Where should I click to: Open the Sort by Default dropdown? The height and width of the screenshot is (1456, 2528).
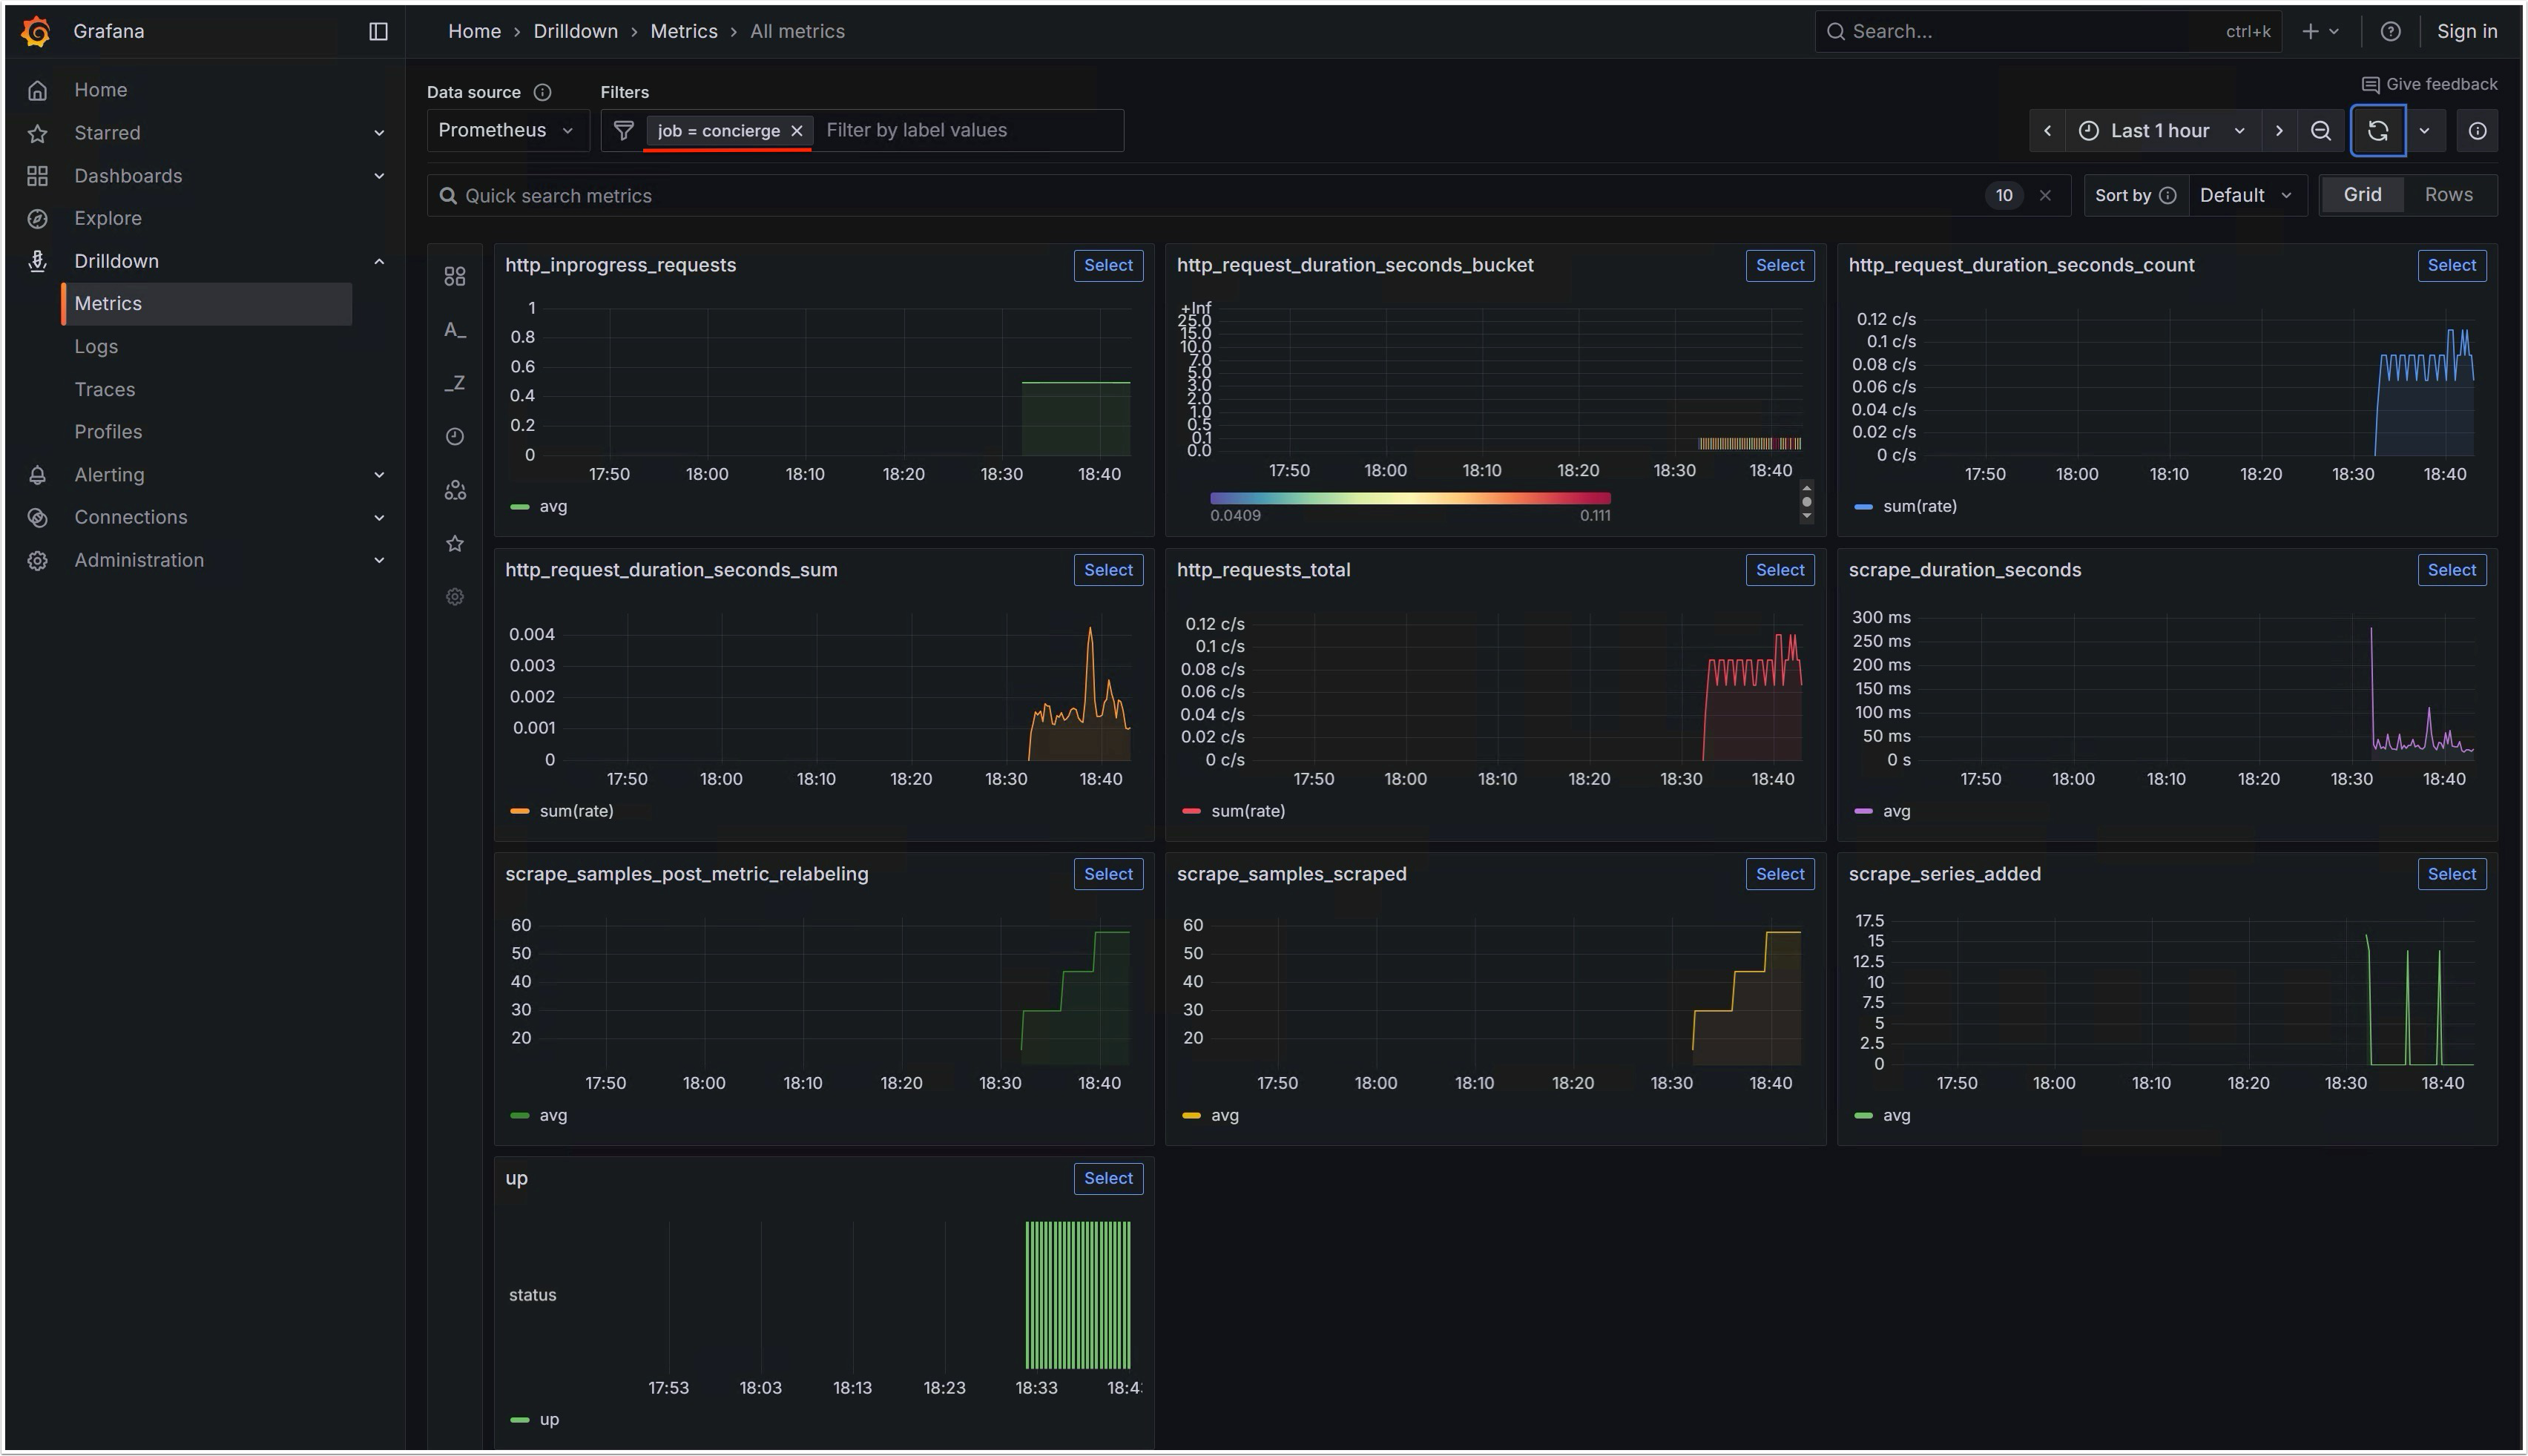coord(2245,196)
